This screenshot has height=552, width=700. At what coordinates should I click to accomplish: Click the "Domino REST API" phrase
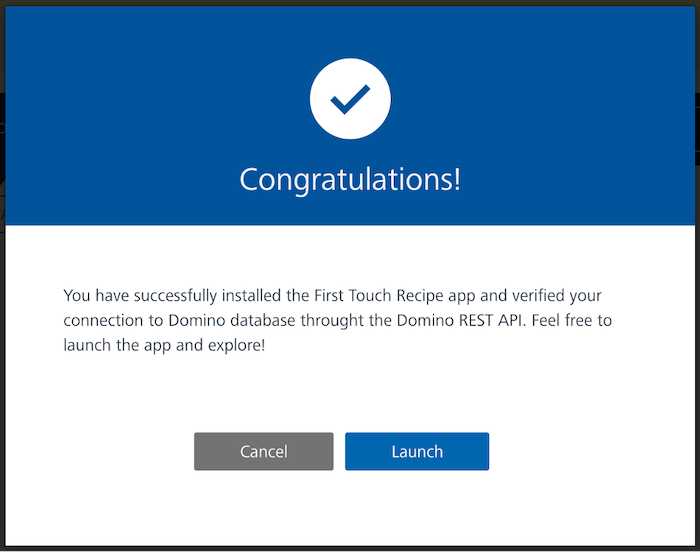point(459,320)
